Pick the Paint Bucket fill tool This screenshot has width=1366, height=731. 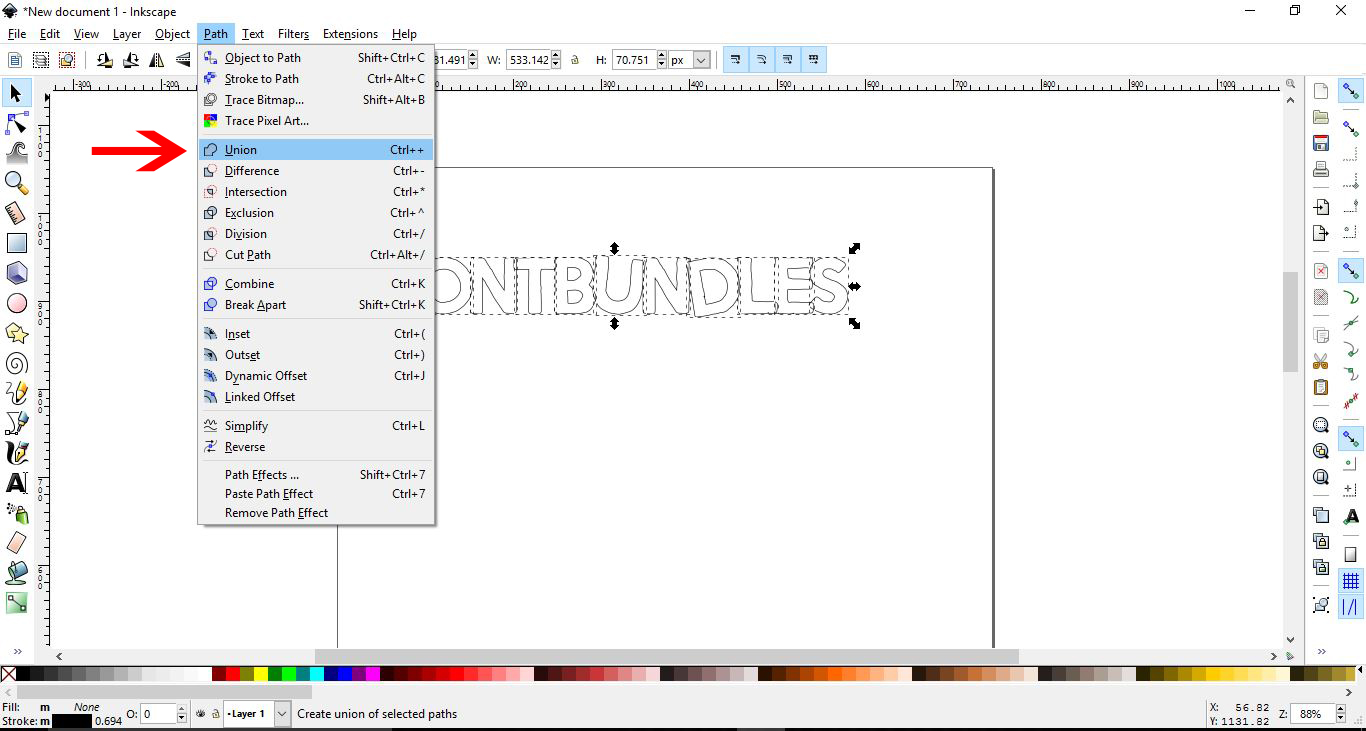tap(16, 573)
